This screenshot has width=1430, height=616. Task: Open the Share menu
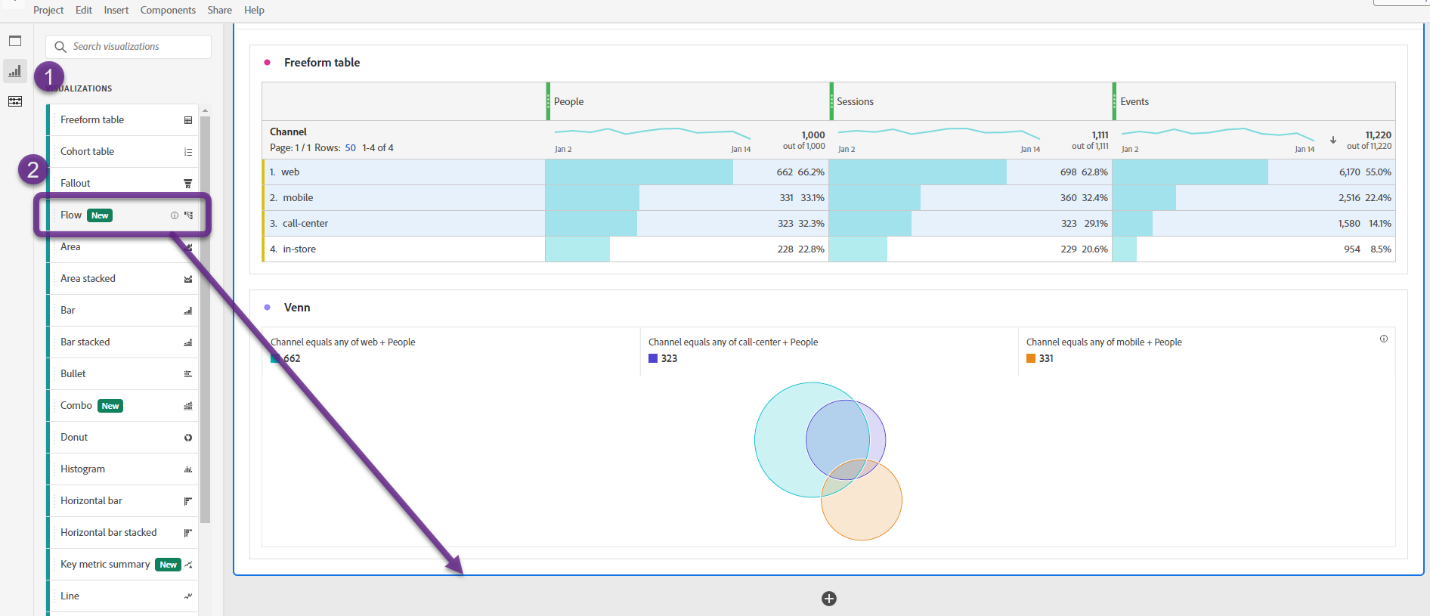click(x=220, y=10)
